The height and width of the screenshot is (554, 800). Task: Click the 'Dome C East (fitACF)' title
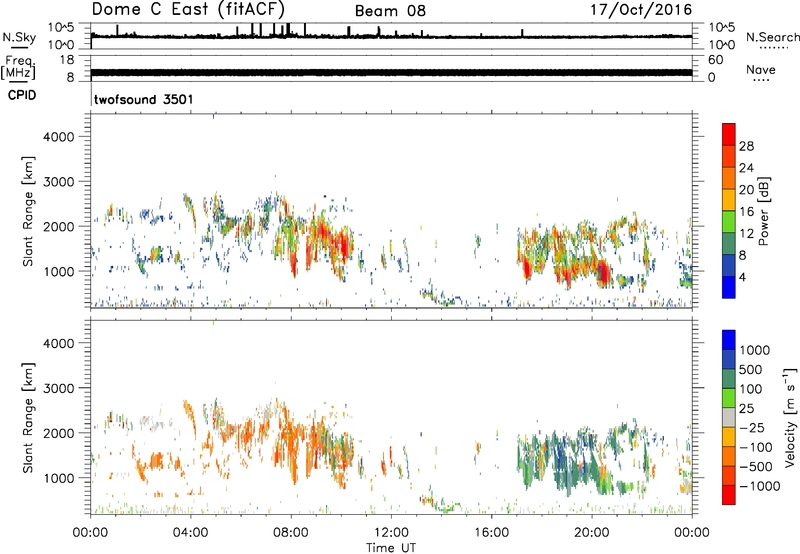coord(188,9)
